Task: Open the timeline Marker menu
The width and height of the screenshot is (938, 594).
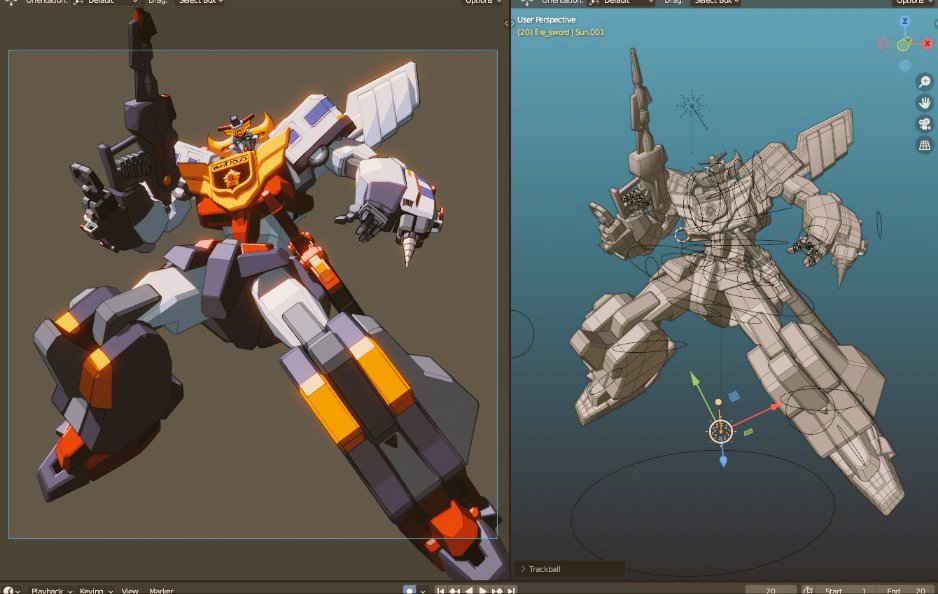Action: tap(161, 590)
